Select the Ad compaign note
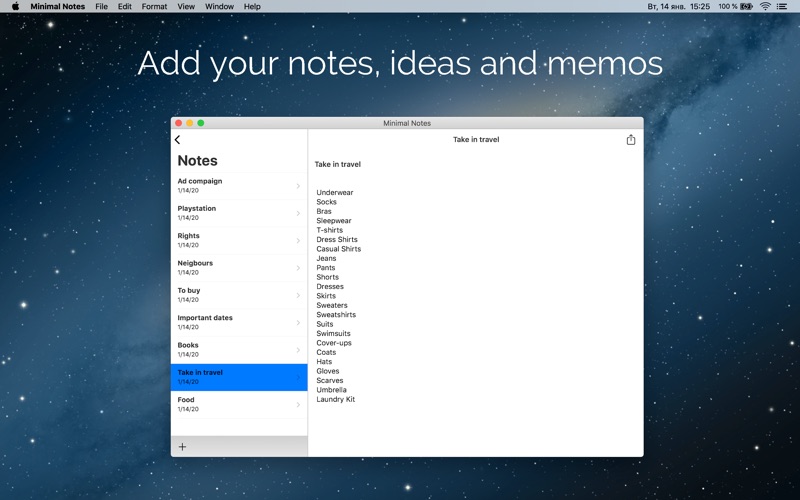The width and height of the screenshot is (800, 500). (239, 186)
